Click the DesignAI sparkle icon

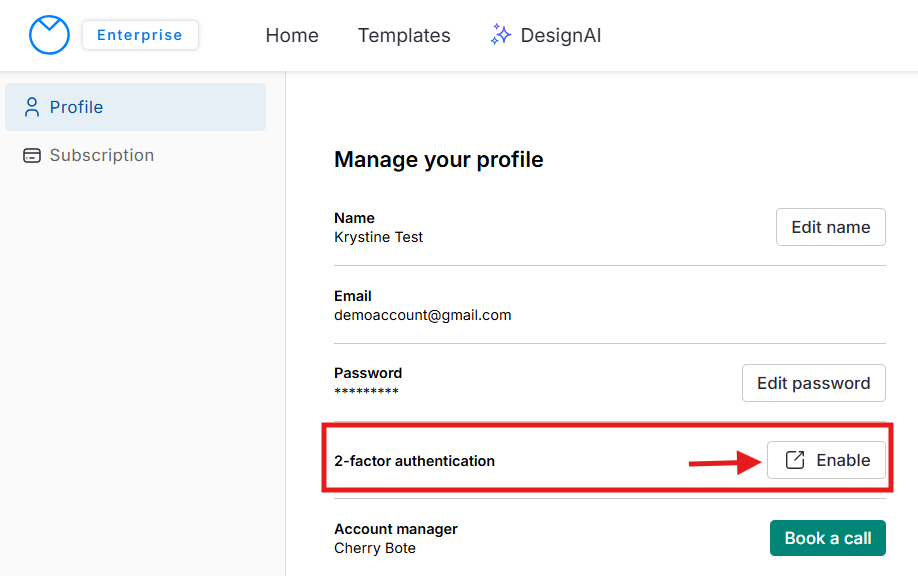click(x=500, y=35)
